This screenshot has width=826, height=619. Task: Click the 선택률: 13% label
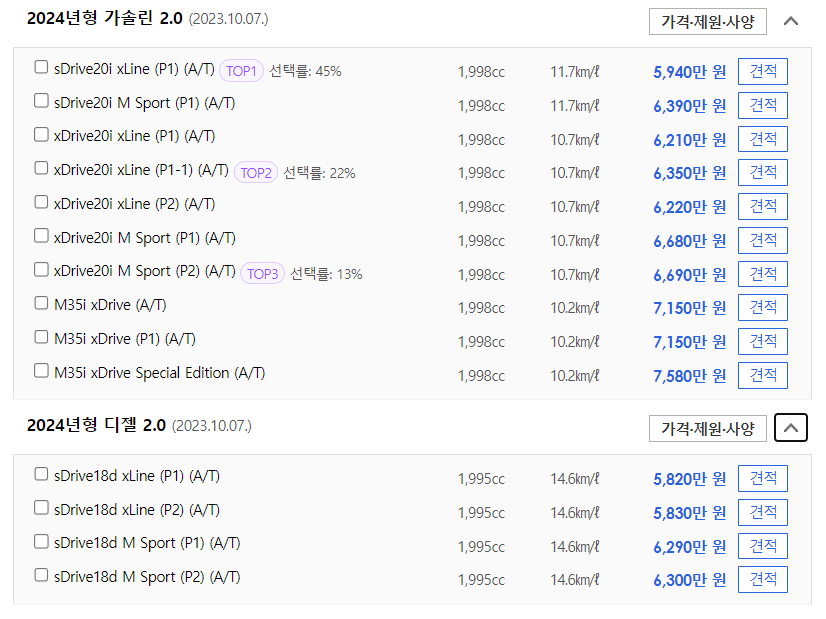pyautogui.click(x=326, y=274)
